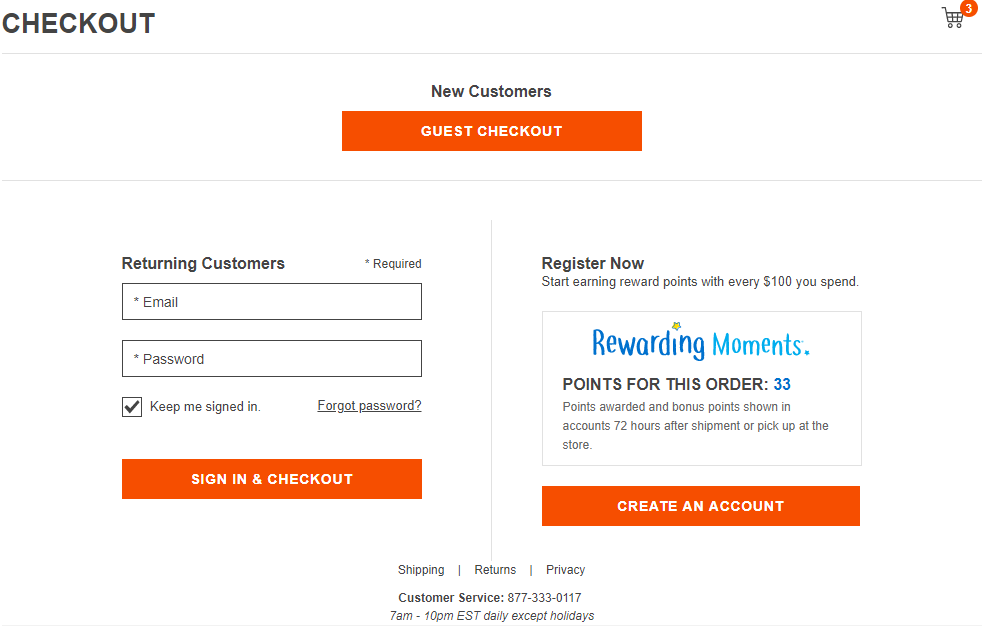Click the New Customers heading

click(491, 92)
